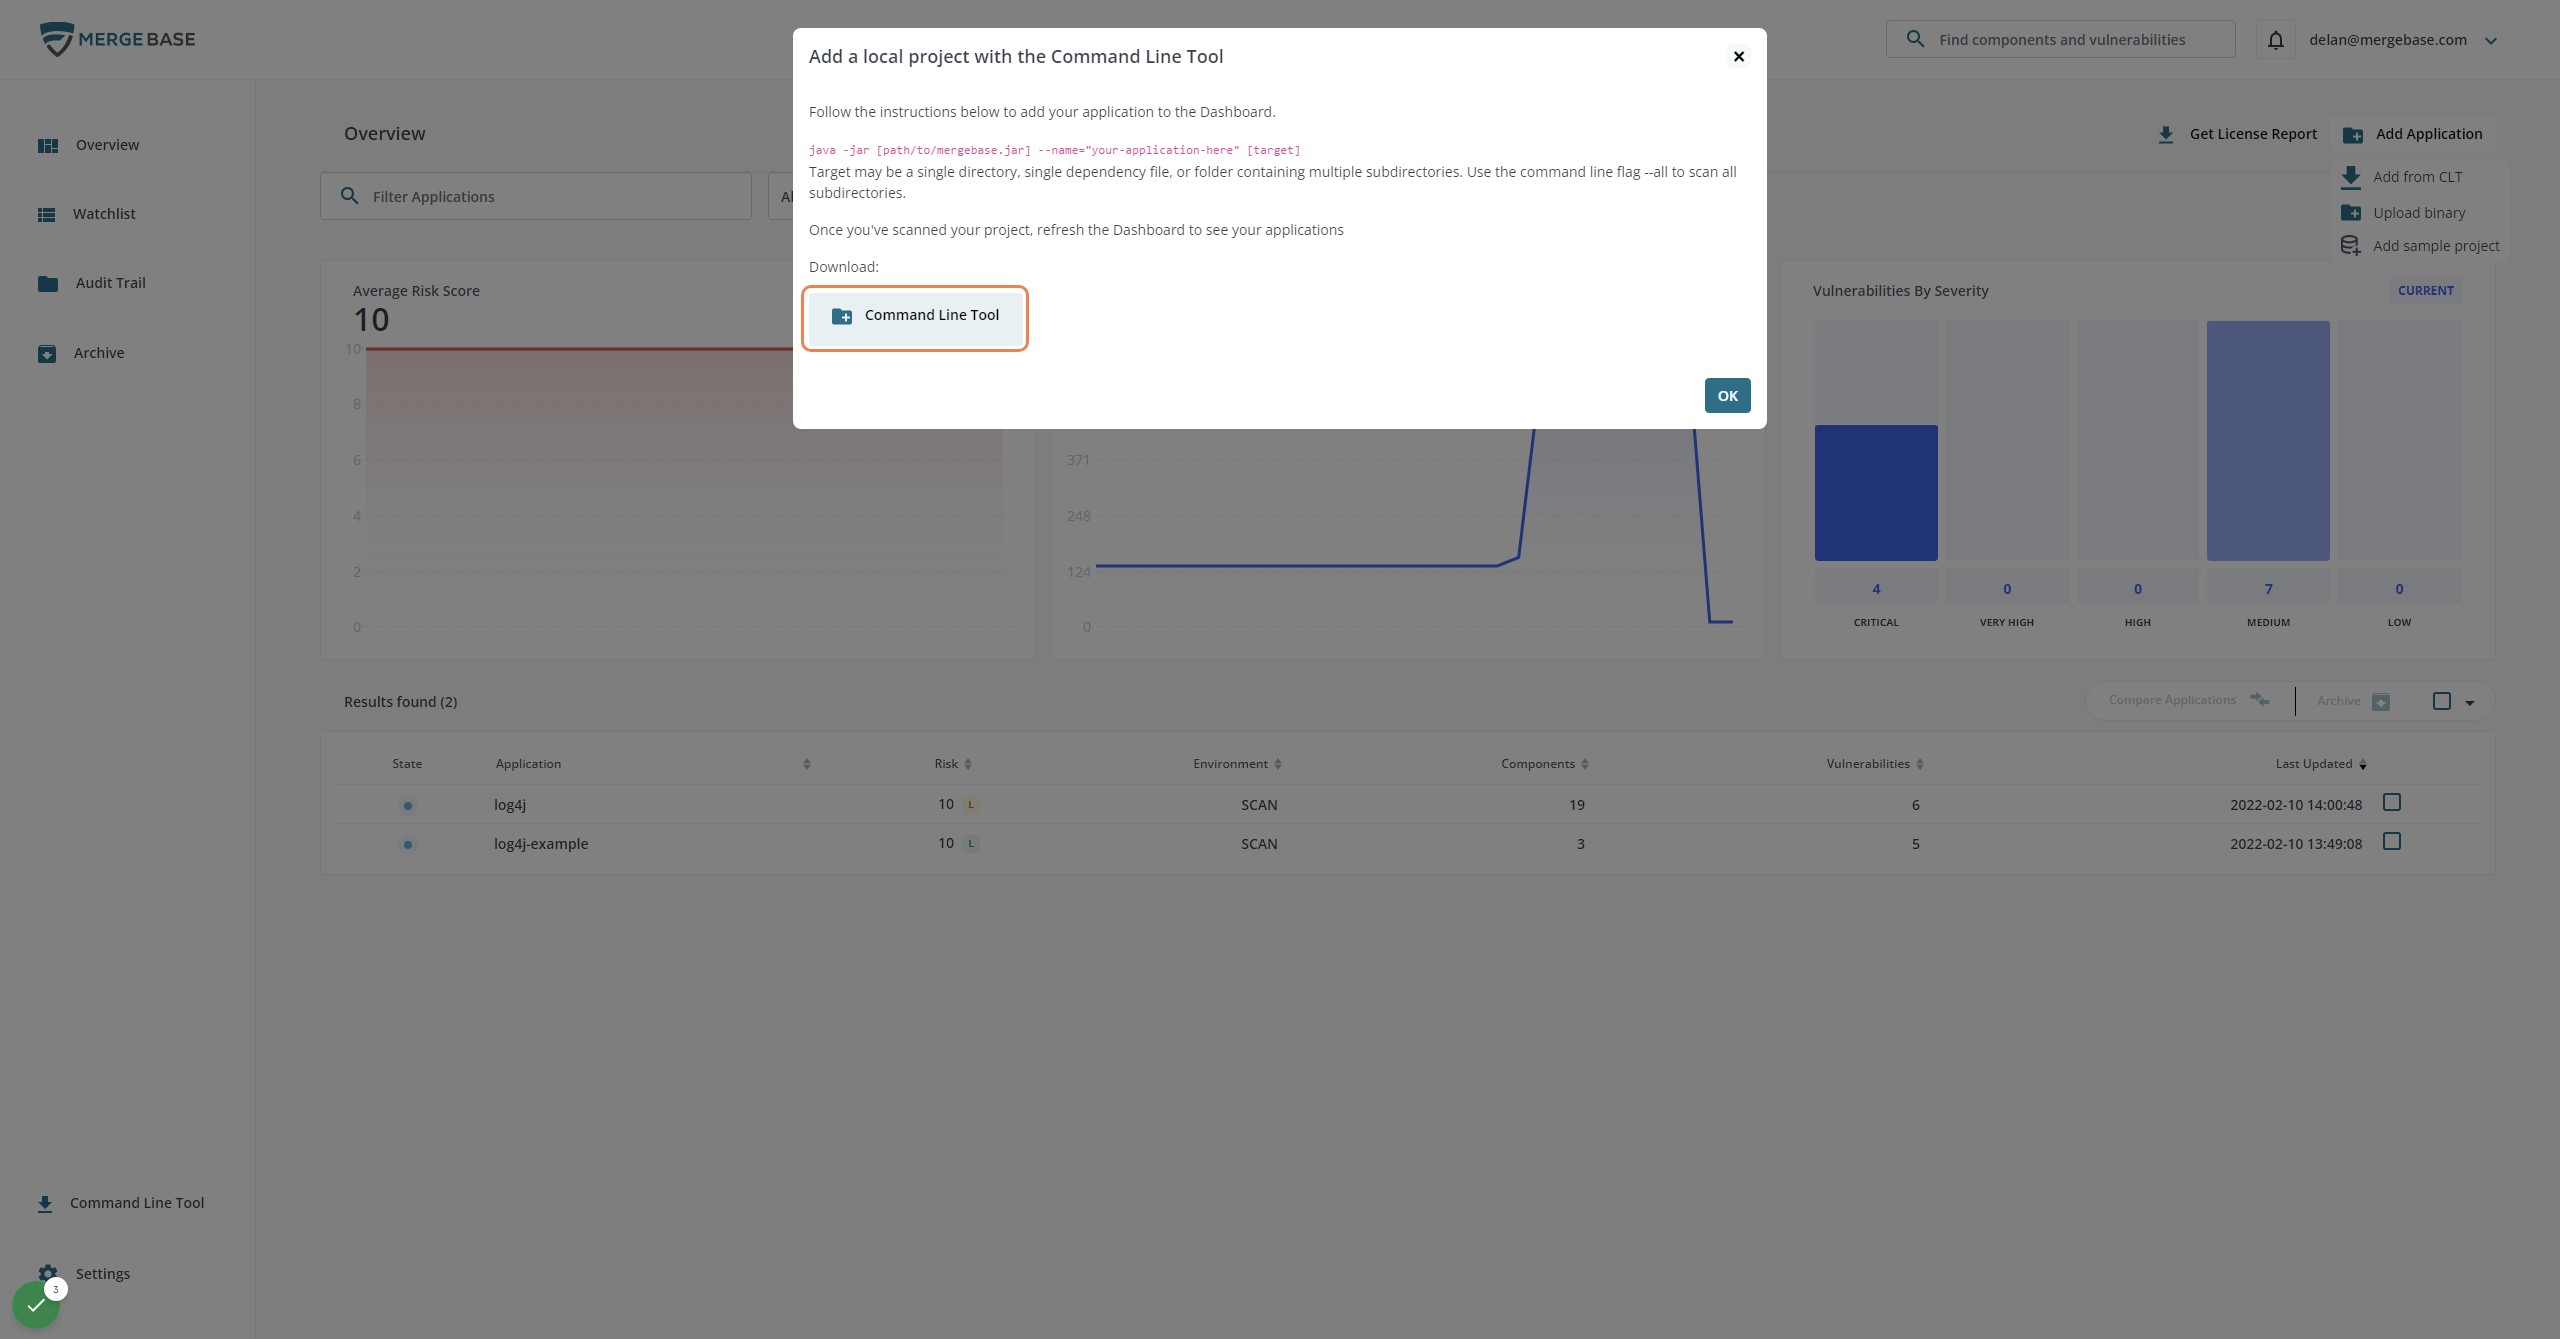Open the Overview sidebar item
Viewport: 2560px width, 1339px height.
[88, 145]
